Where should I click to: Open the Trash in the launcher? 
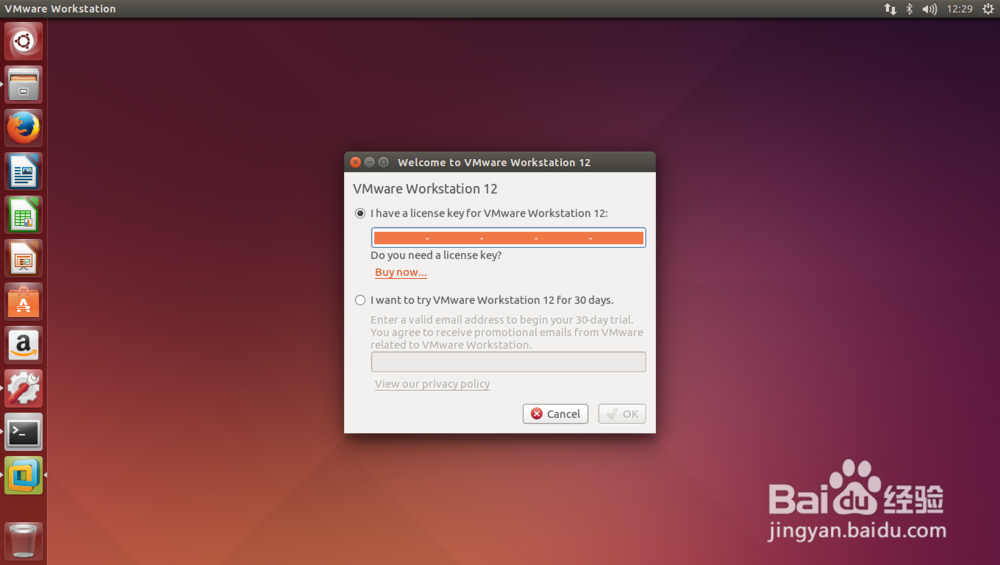[24, 541]
